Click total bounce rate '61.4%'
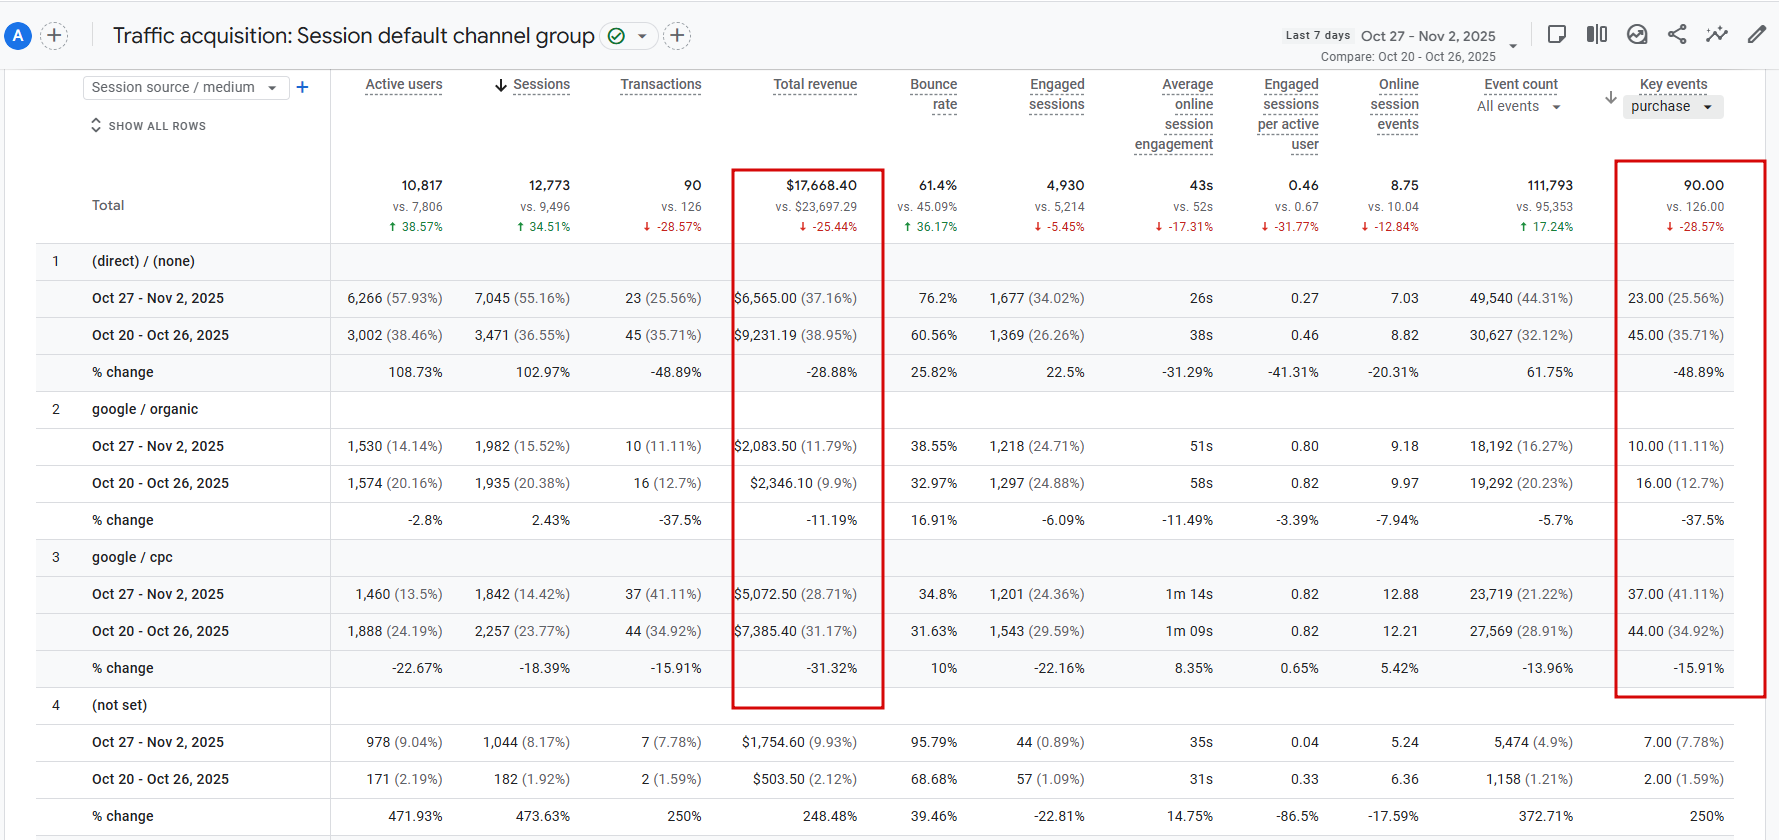The image size is (1779, 840). pyautogui.click(x=938, y=186)
